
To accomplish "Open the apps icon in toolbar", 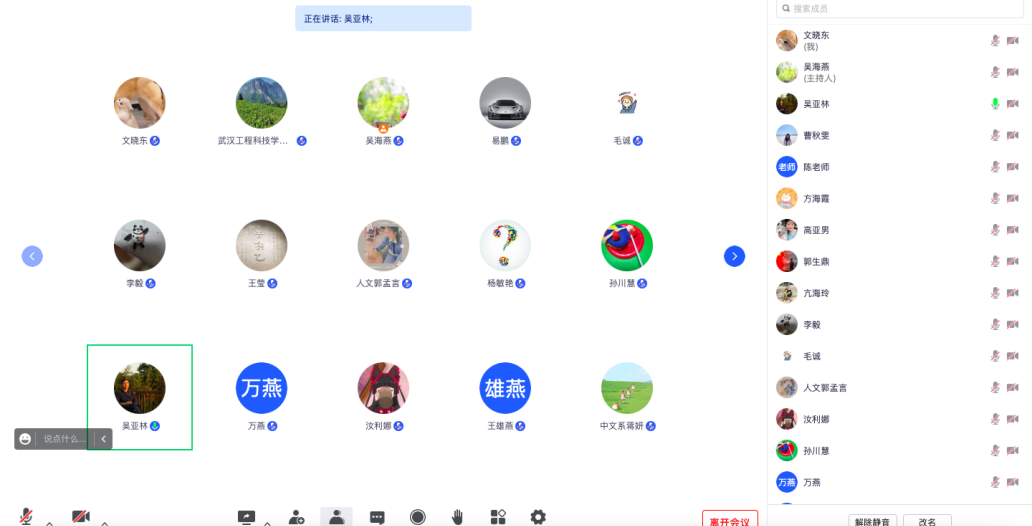I will point(498,517).
